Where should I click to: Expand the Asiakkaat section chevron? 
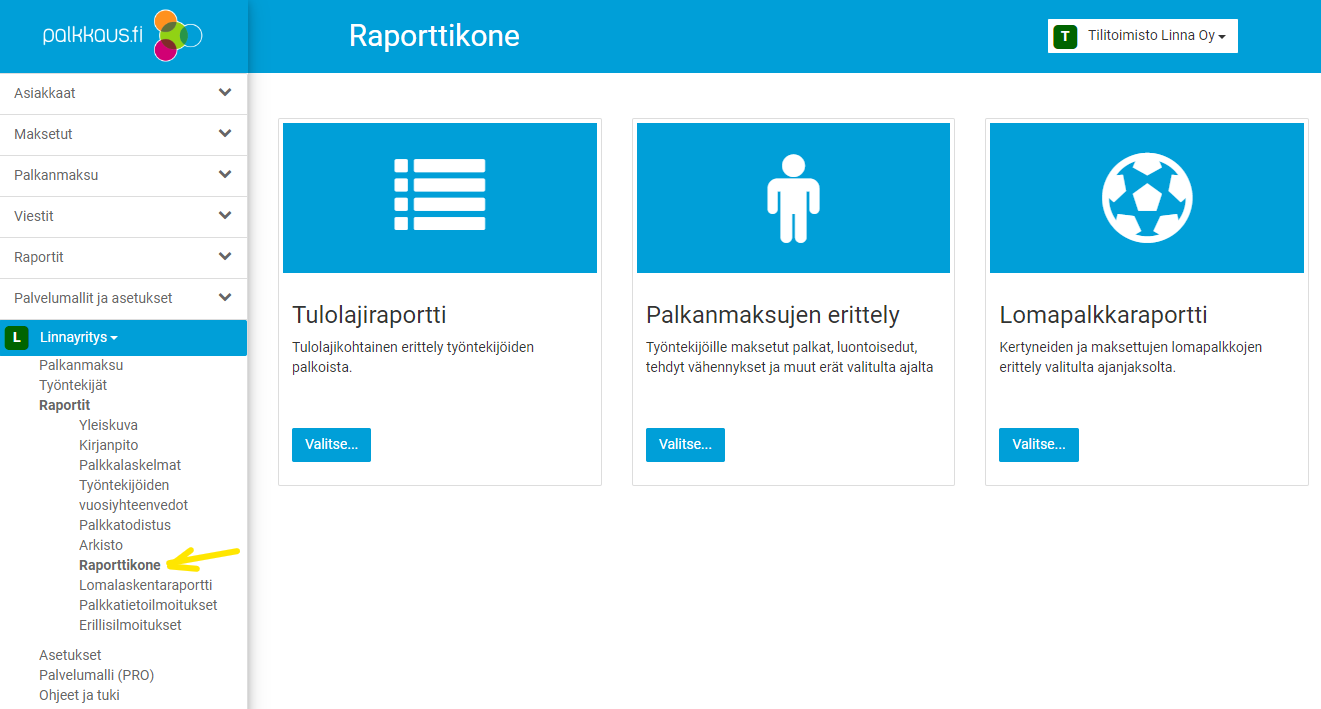click(x=225, y=92)
